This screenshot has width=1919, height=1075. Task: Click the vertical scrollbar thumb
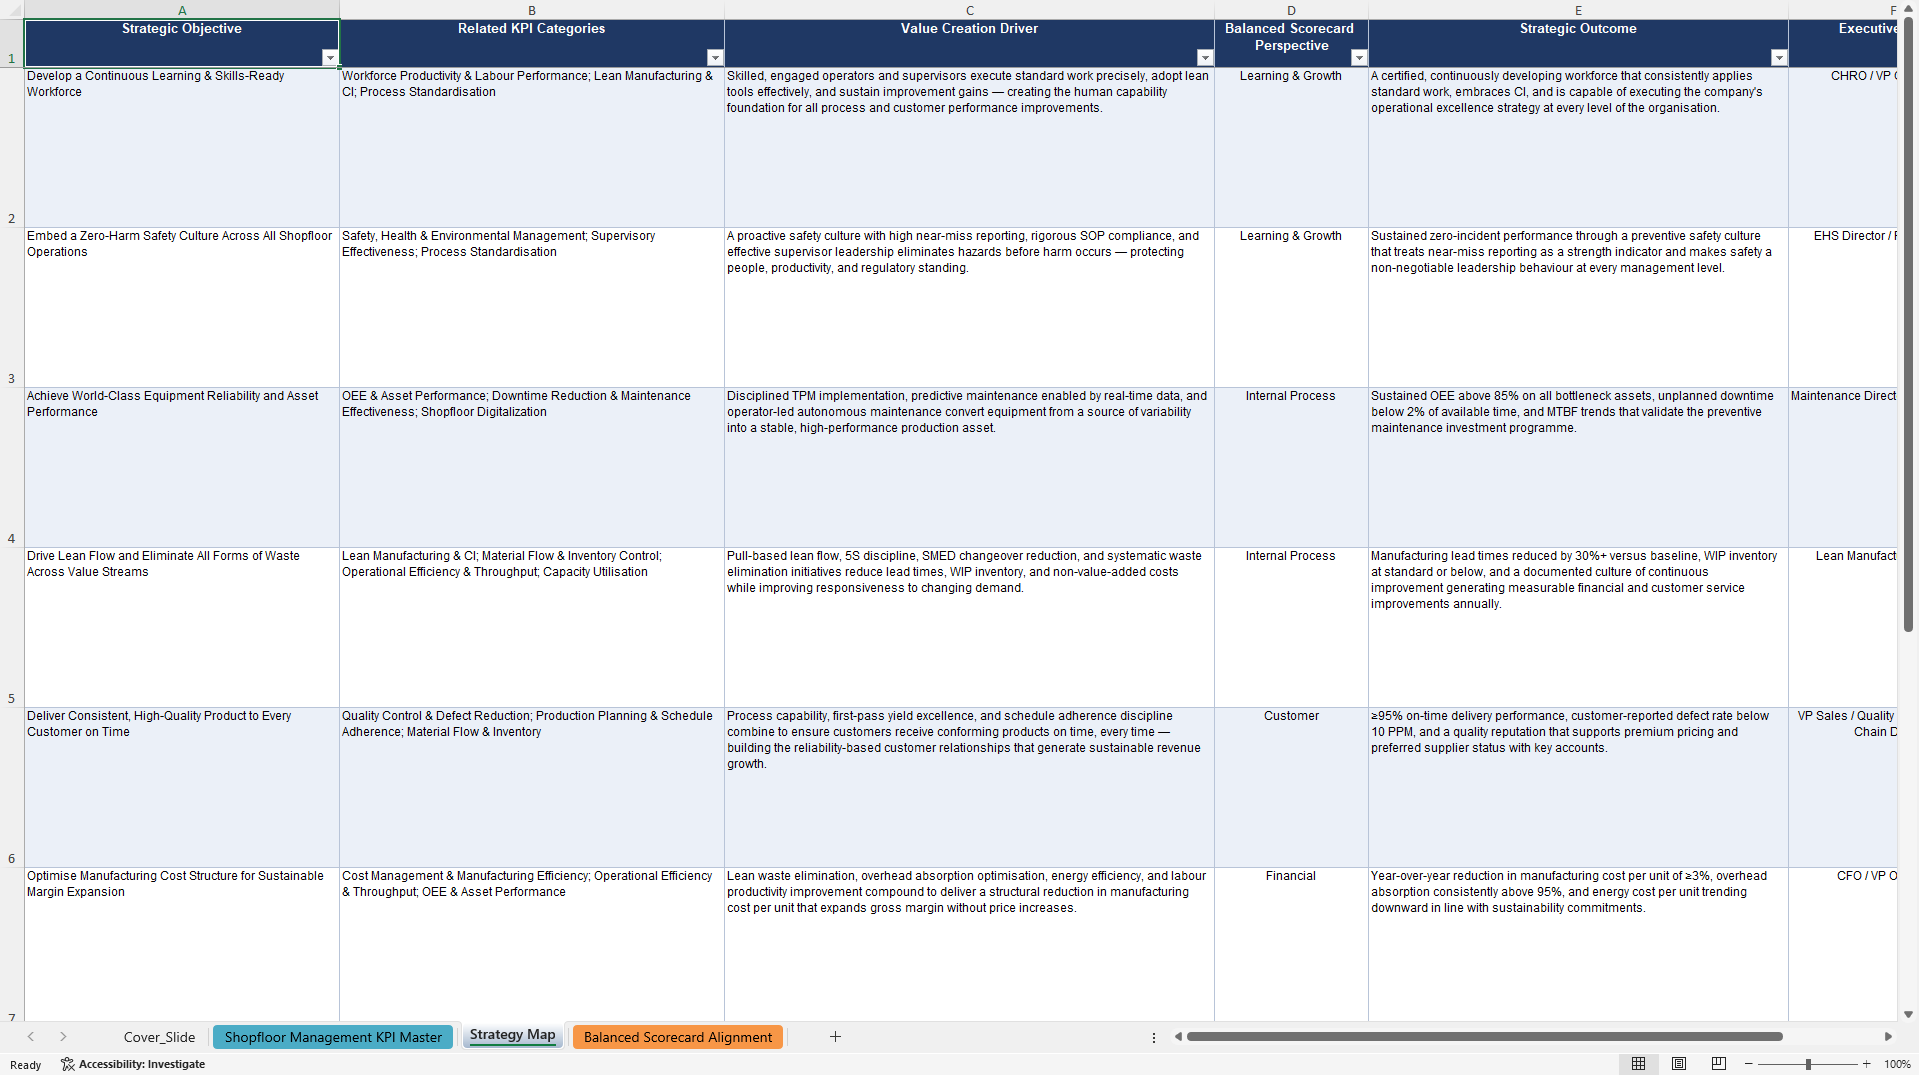[1908, 325]
